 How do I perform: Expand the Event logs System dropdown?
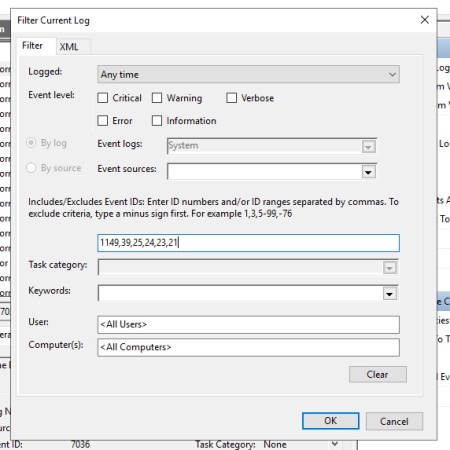coord(368,147)
